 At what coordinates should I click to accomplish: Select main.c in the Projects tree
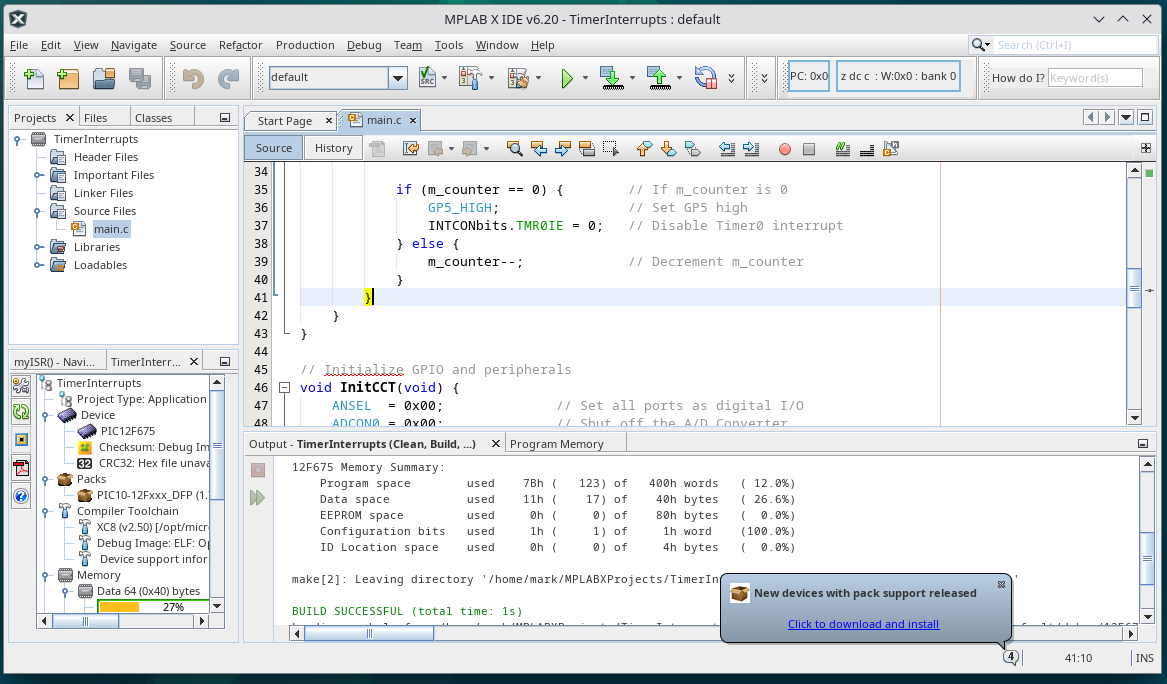tap(110, 229)
